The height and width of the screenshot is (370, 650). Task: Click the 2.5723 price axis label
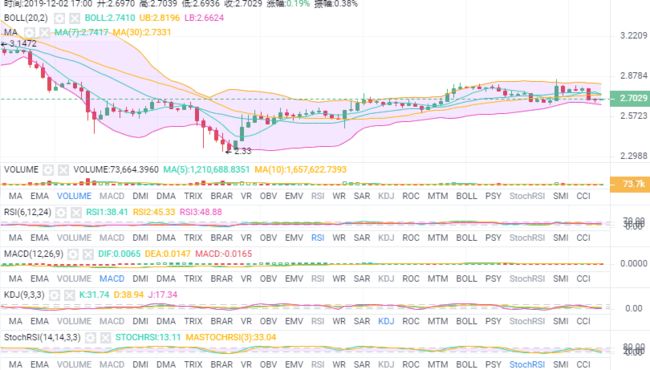pyautogui.click(x=634, y=116)
